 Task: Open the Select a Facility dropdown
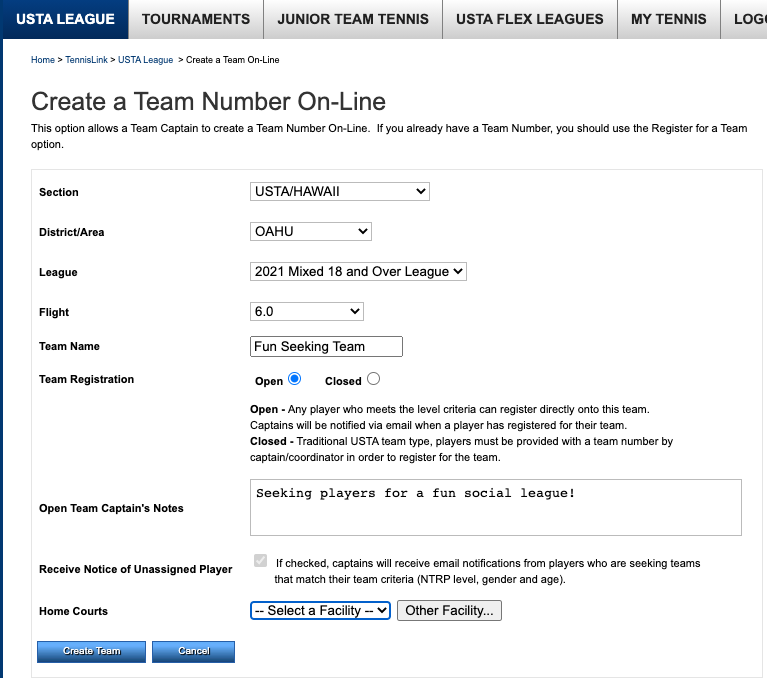320,610
